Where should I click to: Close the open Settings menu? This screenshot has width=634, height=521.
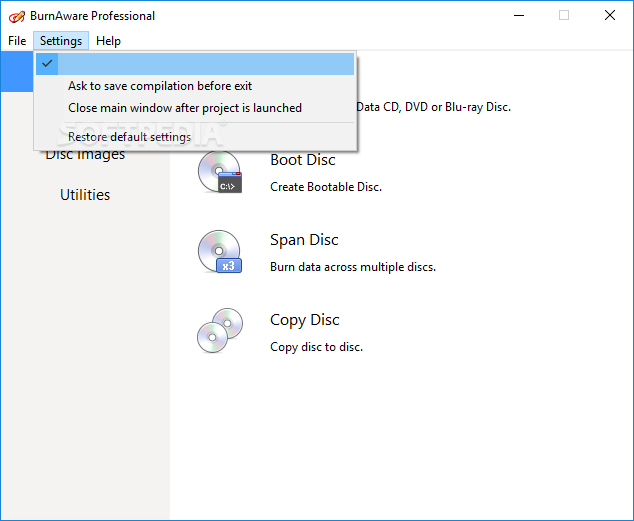61,41
